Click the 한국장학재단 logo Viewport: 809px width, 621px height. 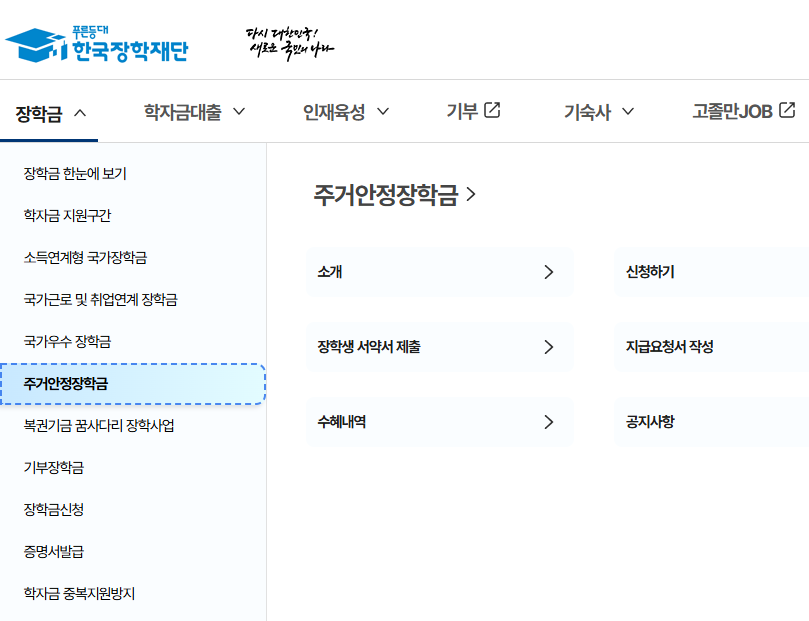(96, 43)
